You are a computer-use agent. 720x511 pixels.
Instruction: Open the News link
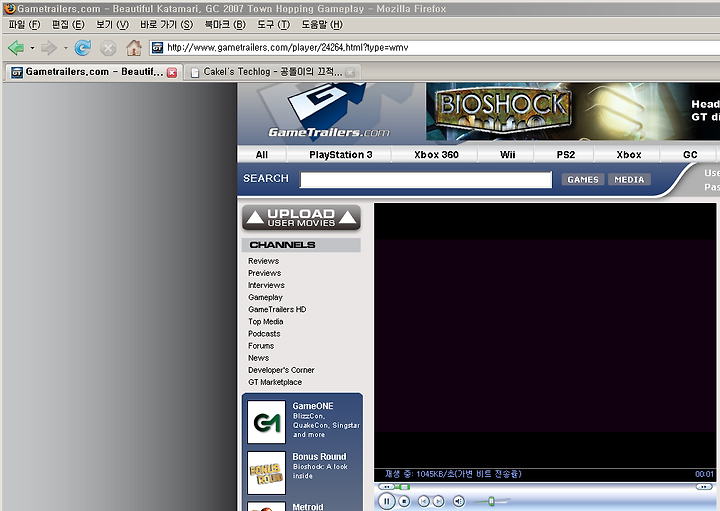259,358
